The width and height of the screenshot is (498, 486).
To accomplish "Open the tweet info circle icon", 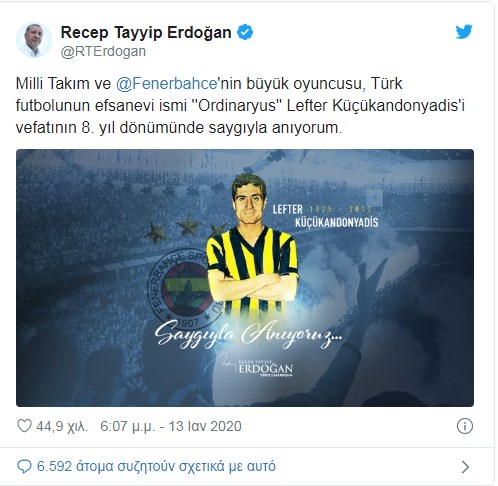I will click(465, 426).
